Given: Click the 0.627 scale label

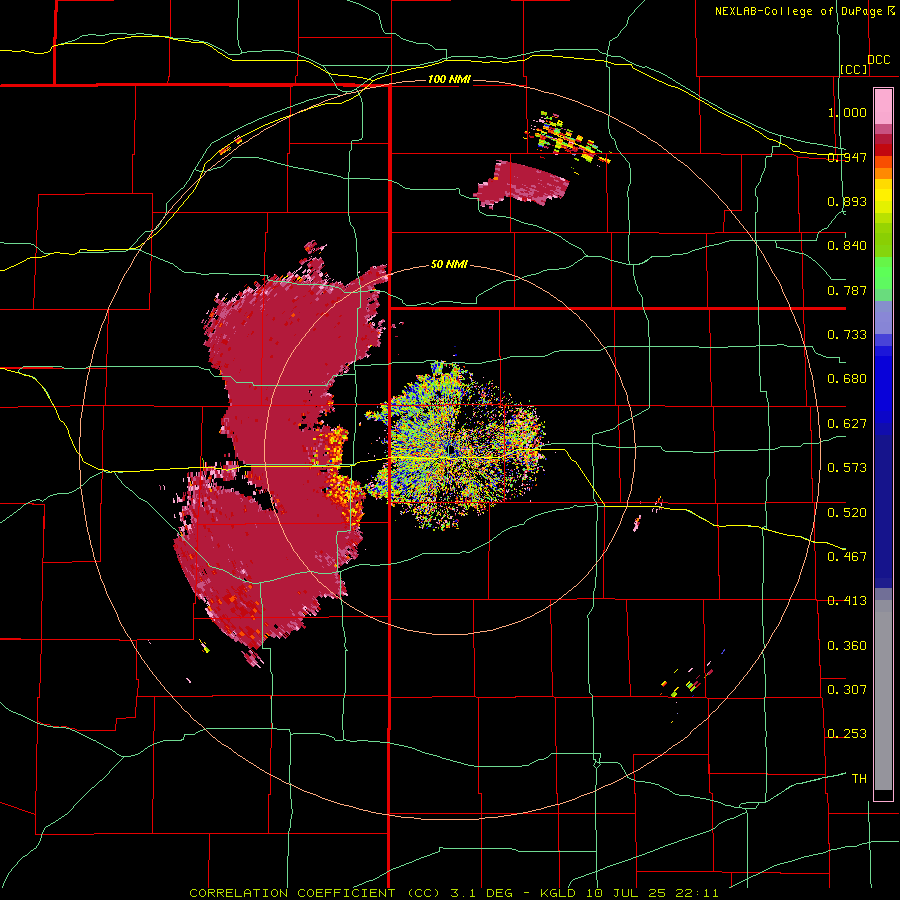Looking at the screenshot, I should coord(847,424).
